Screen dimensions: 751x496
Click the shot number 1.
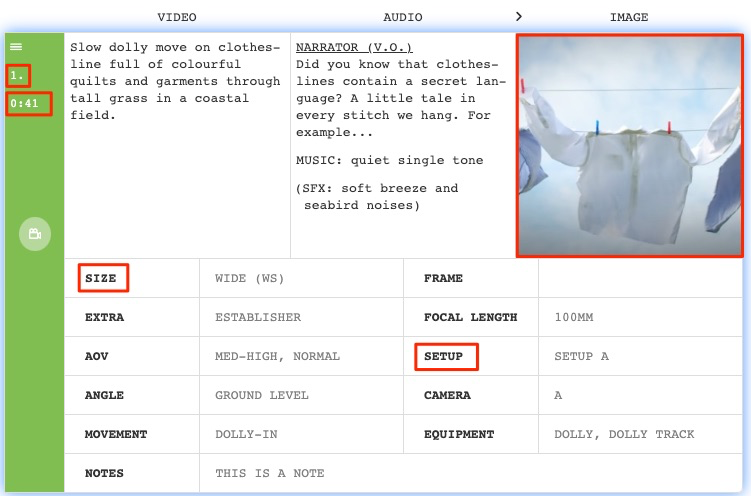click(17, 75)
